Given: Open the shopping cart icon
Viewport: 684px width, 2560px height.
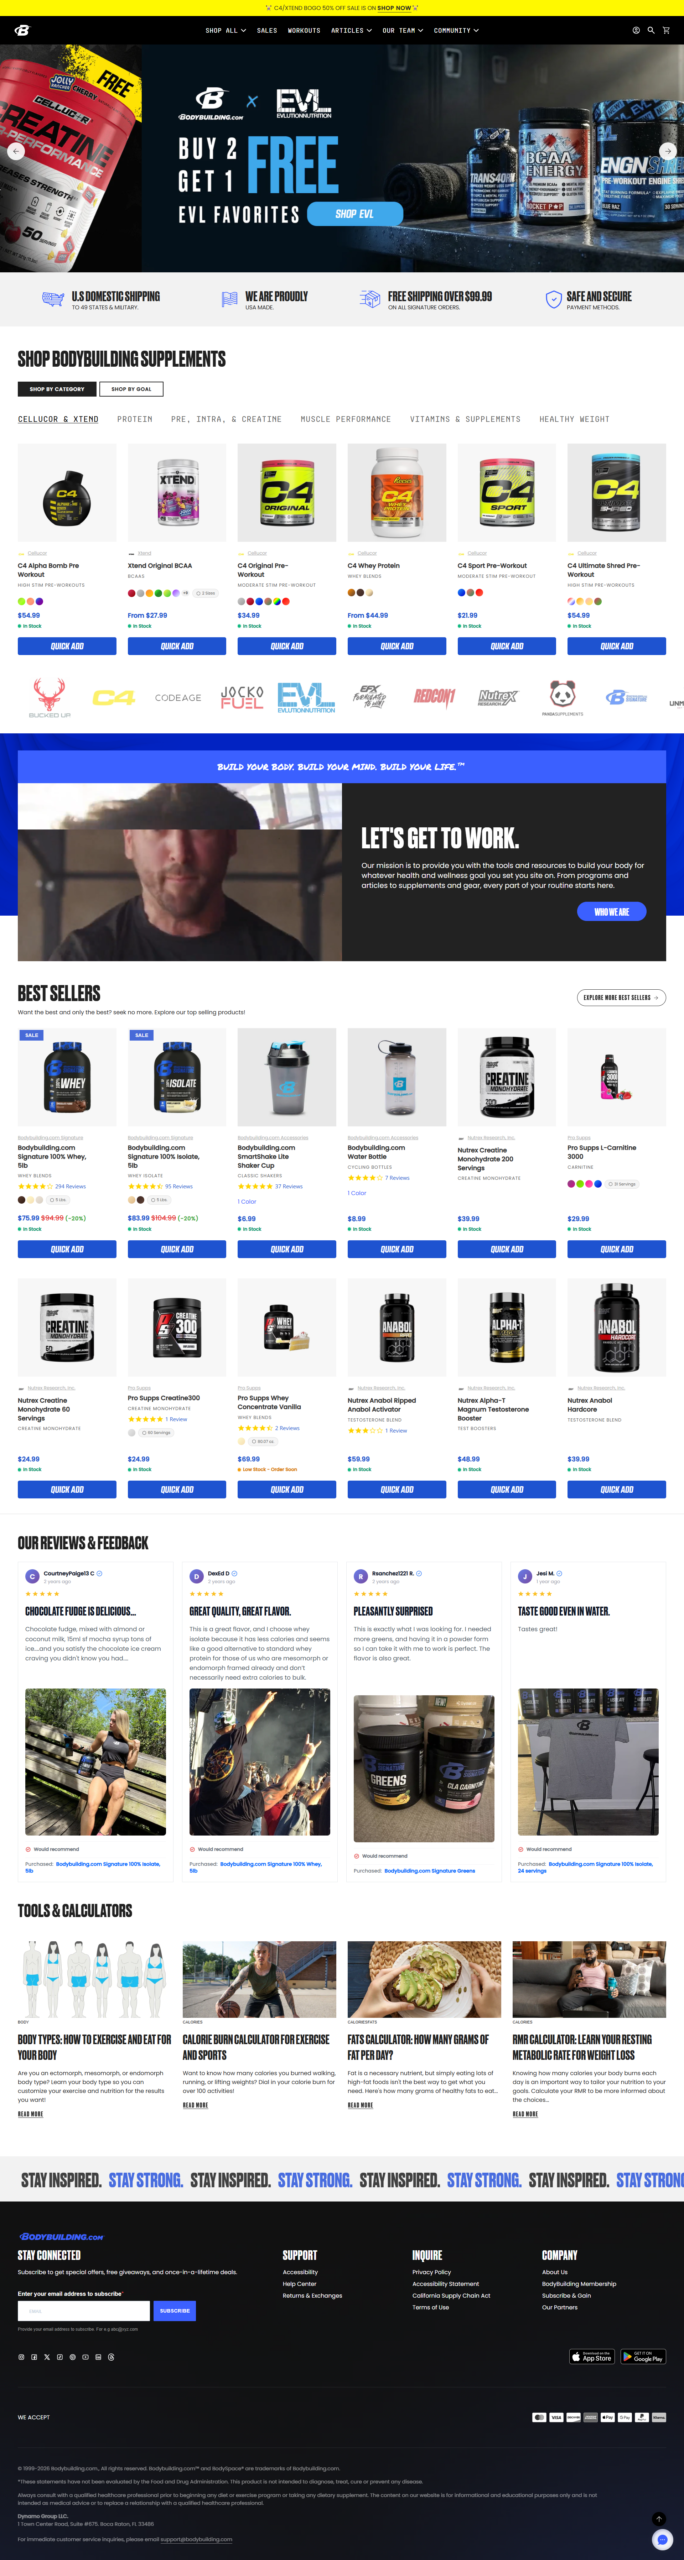Looking at the screenshot, I should coord(666,30).
